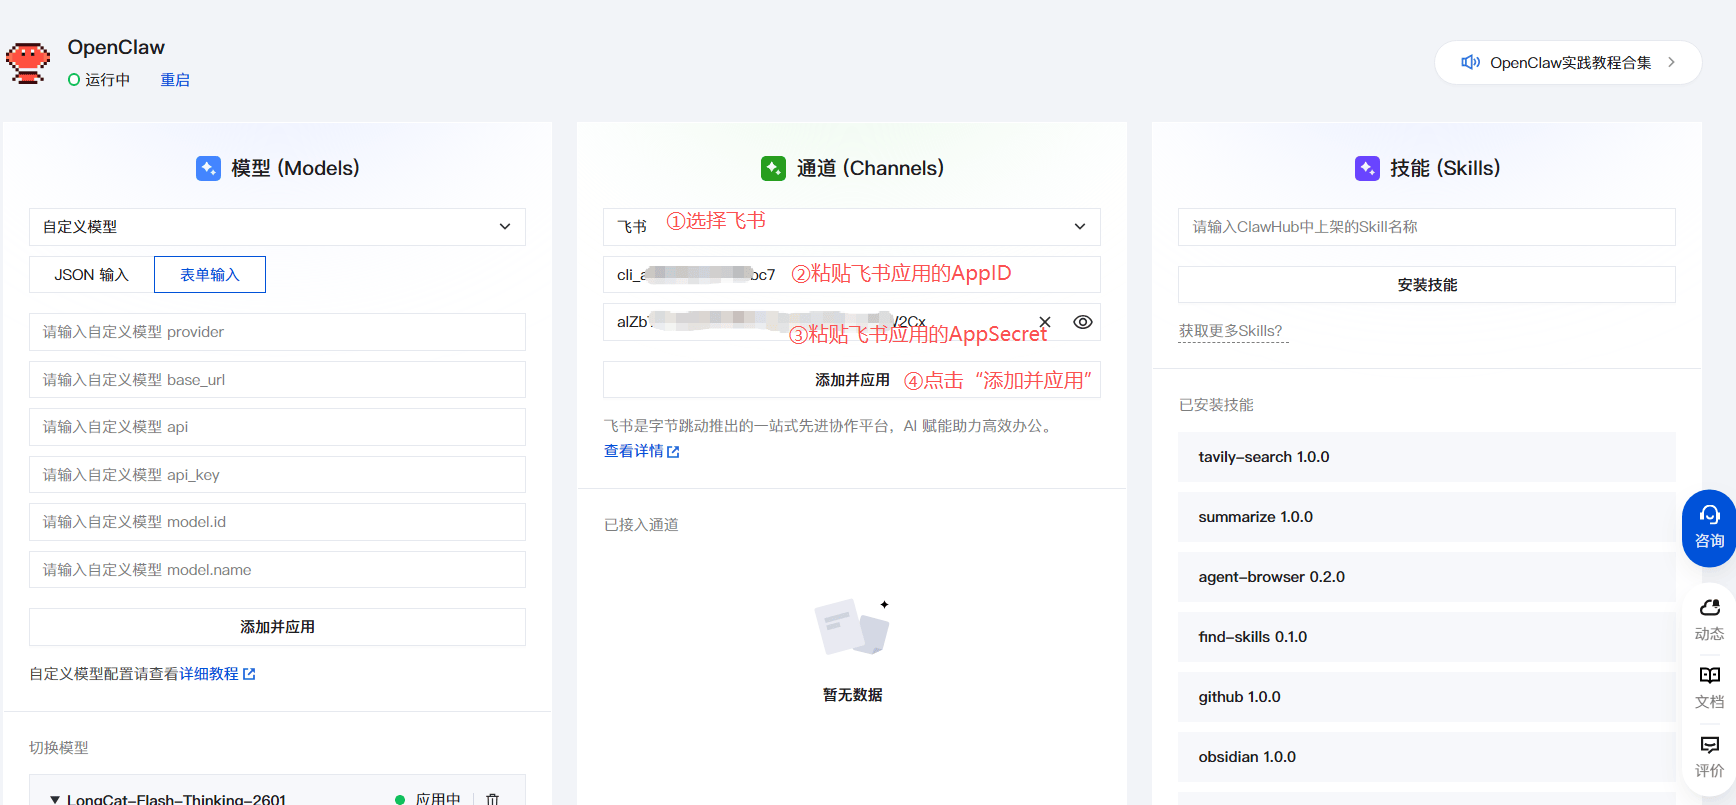
Task: Click the external link icon beside 详细教程
Action: click(249, 674)
